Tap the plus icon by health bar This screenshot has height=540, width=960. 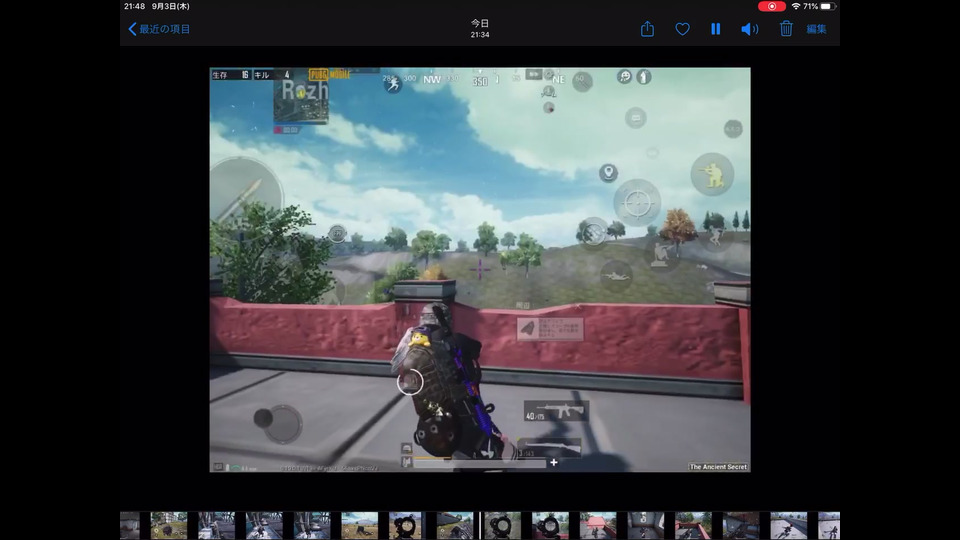click(x=553, y=462)
